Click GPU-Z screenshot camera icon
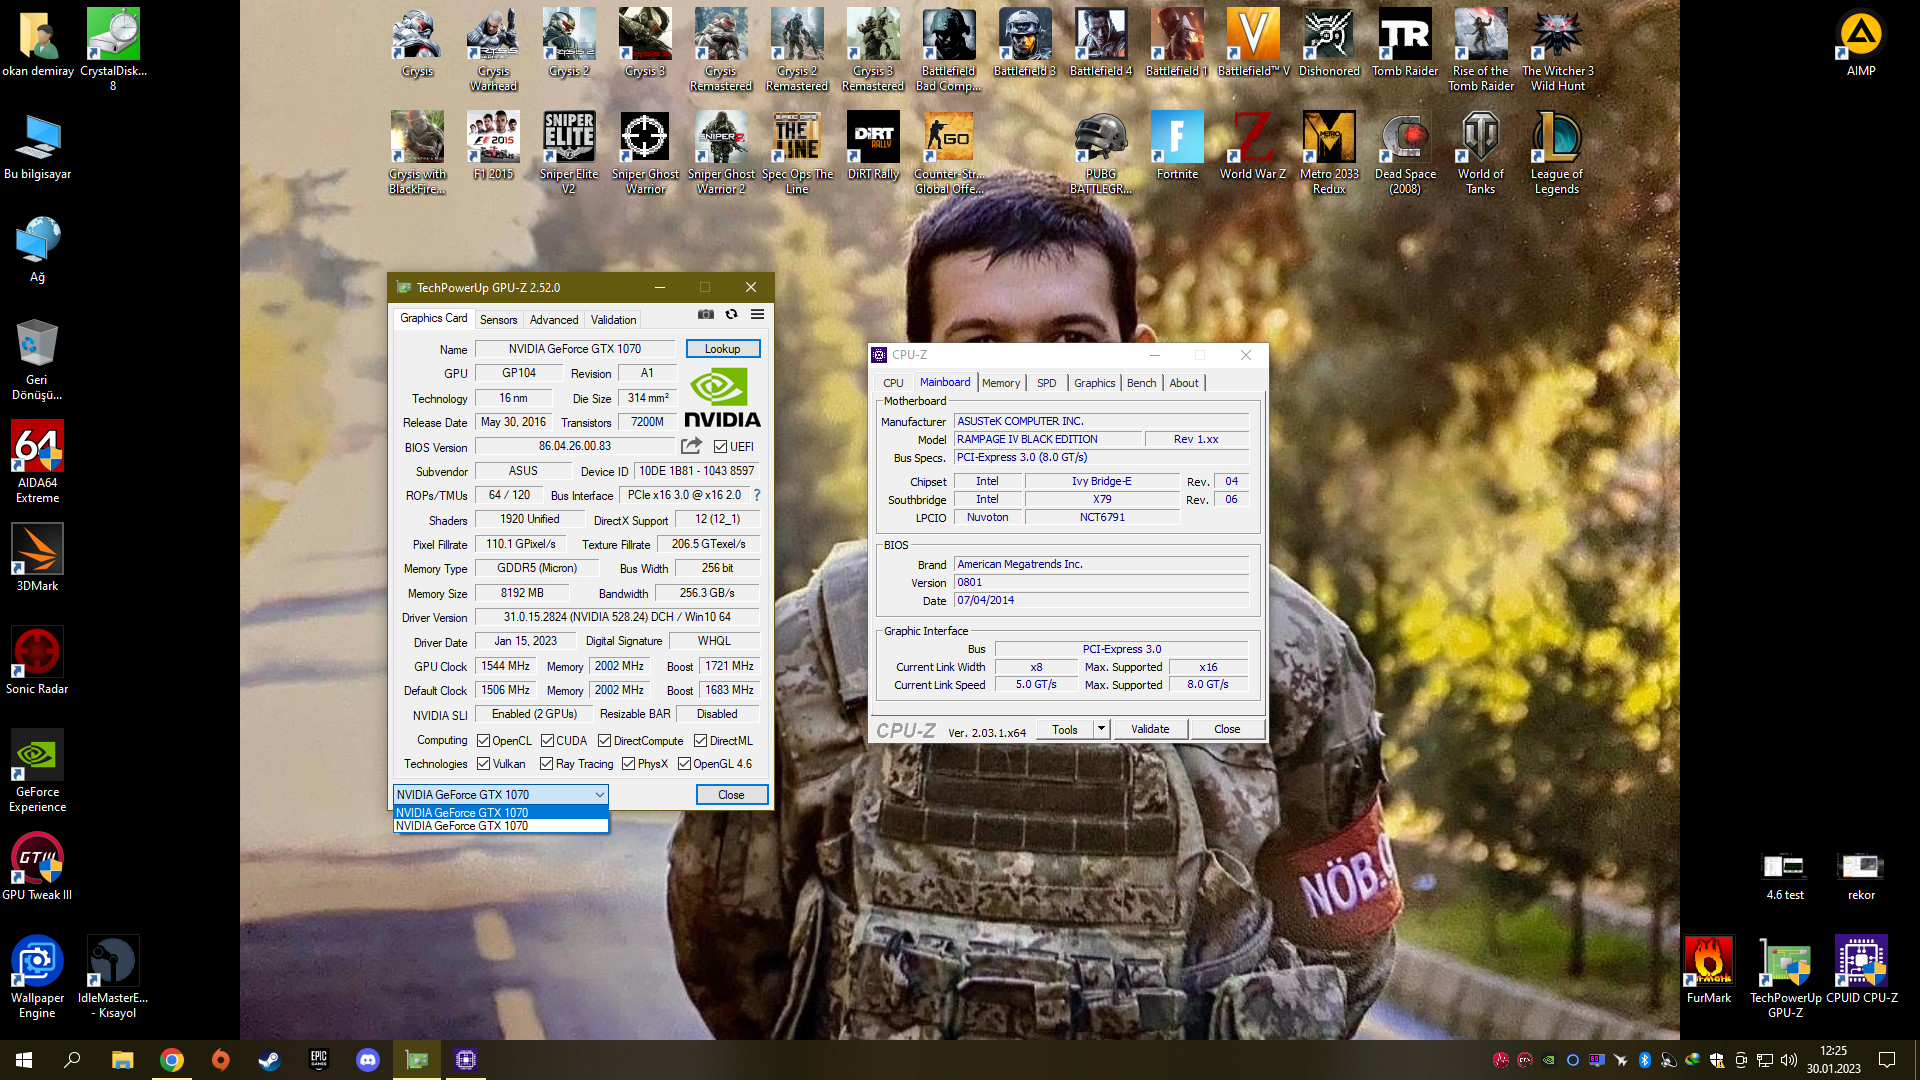The width and height of the screenshot is (1920, 1080). 706,314
